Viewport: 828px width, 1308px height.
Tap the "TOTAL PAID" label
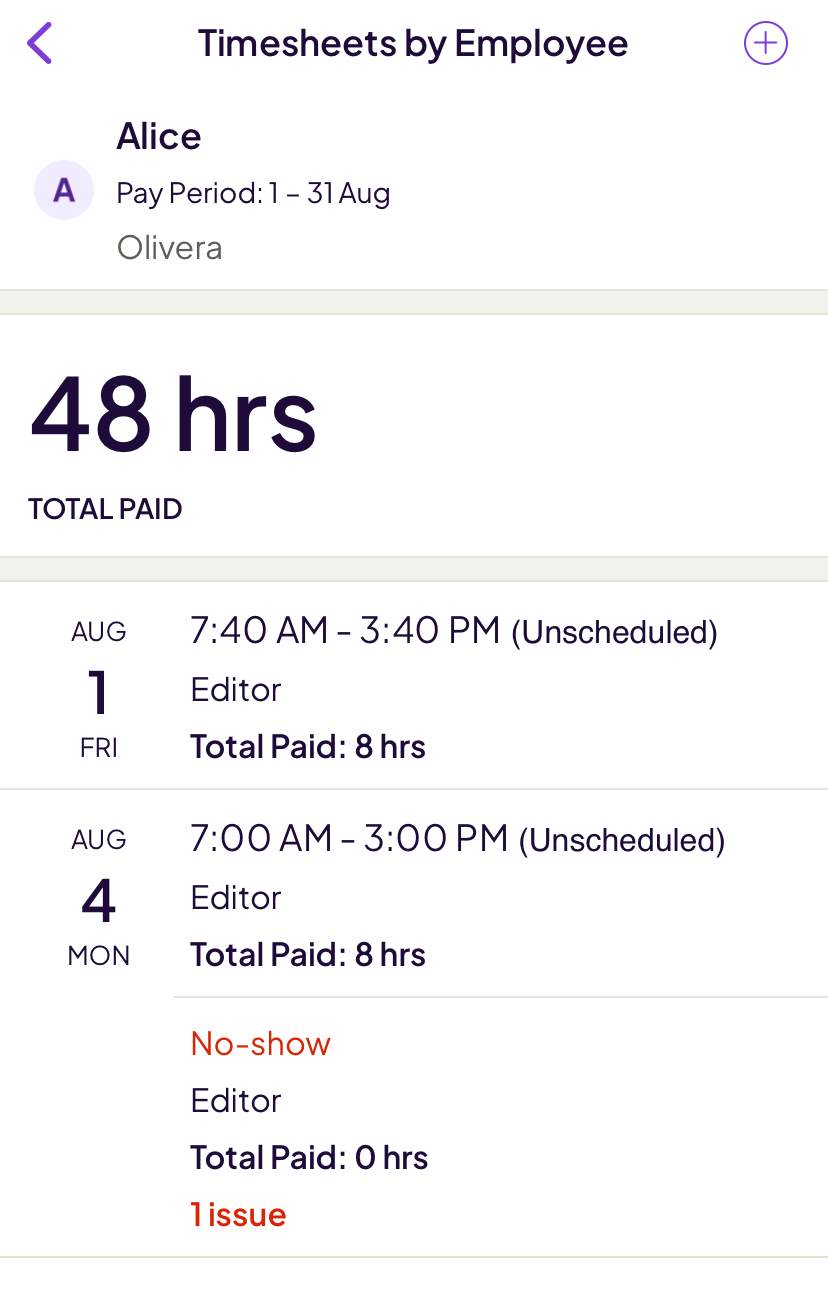(104, 509)
